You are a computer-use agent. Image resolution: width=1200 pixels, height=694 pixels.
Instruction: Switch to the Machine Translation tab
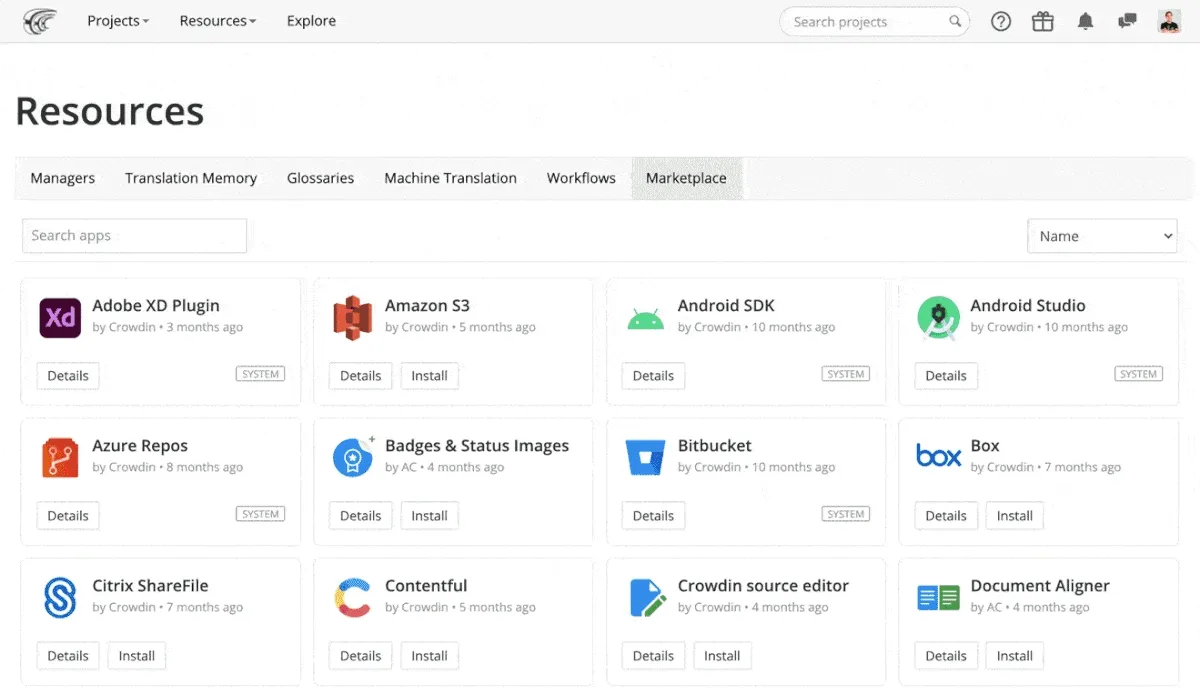pyautogui.click(x=450, y=178)
